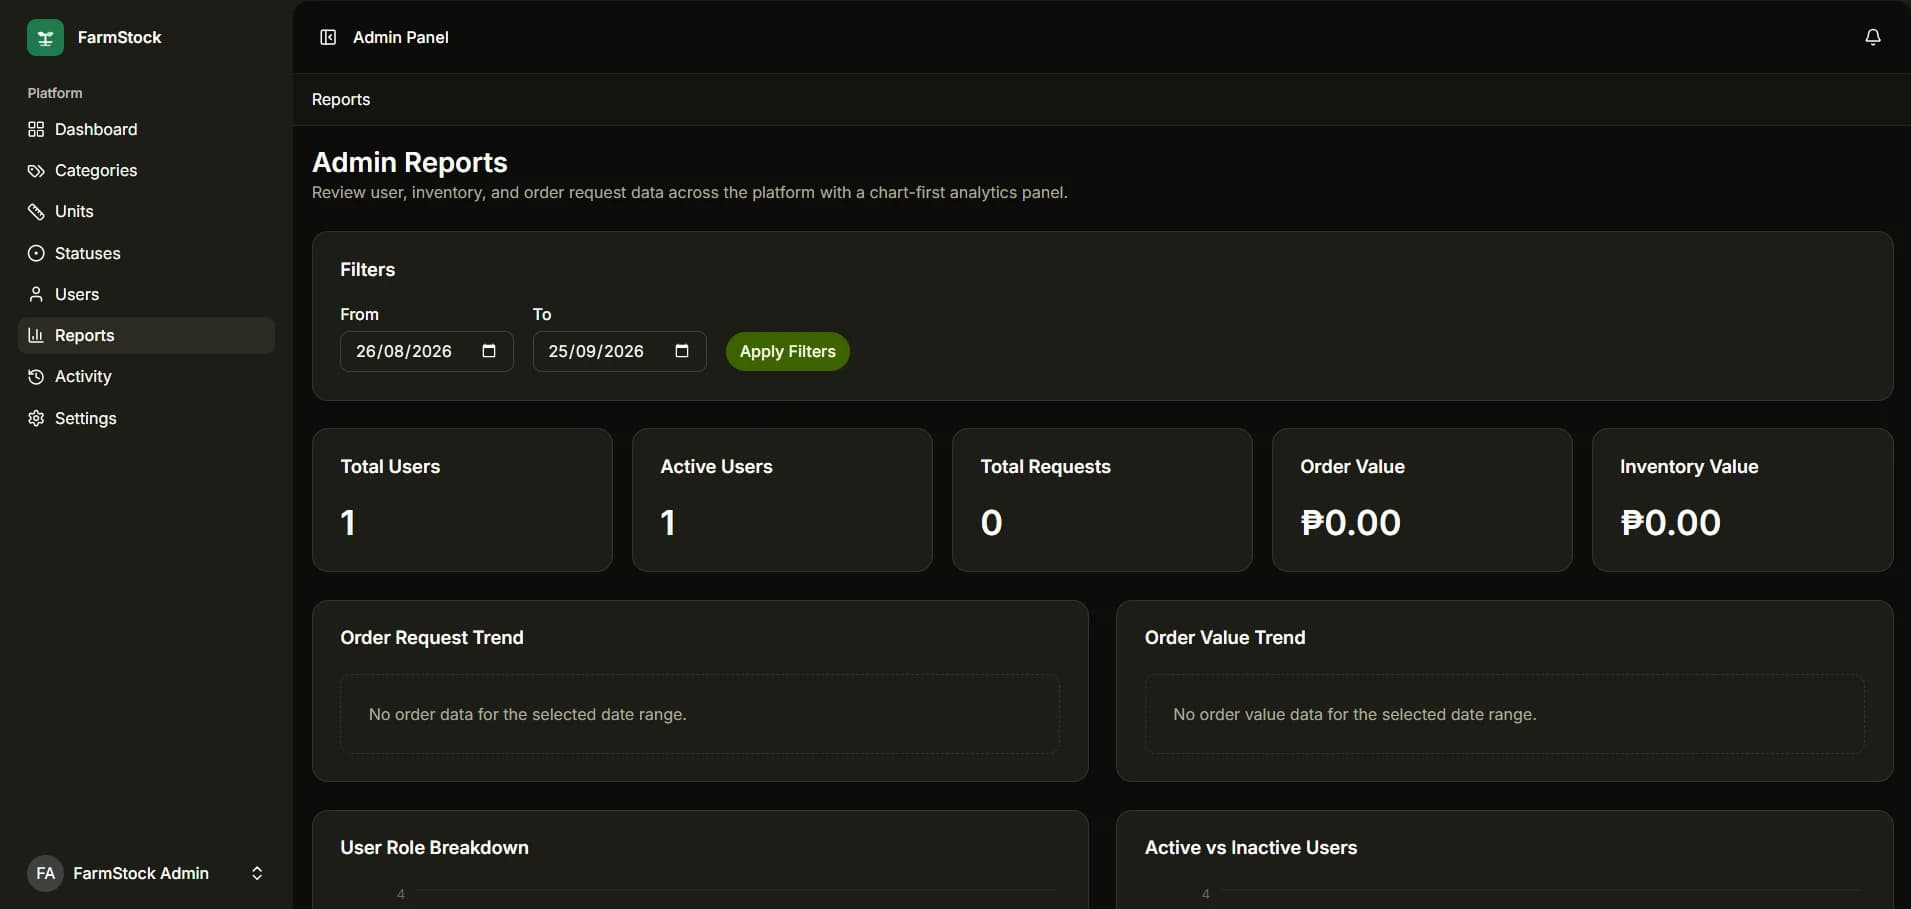
Task: Click the FarmStock brand name
Action: coord(119,37)
